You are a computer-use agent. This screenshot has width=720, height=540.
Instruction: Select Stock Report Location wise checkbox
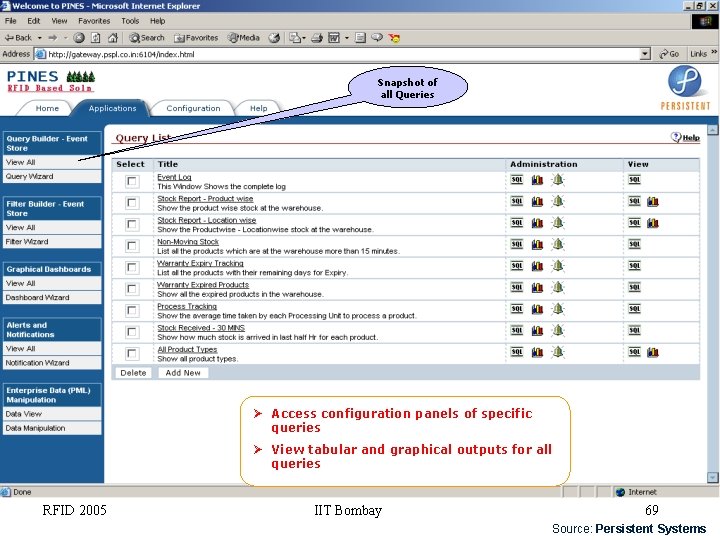(x=132, y=224)
